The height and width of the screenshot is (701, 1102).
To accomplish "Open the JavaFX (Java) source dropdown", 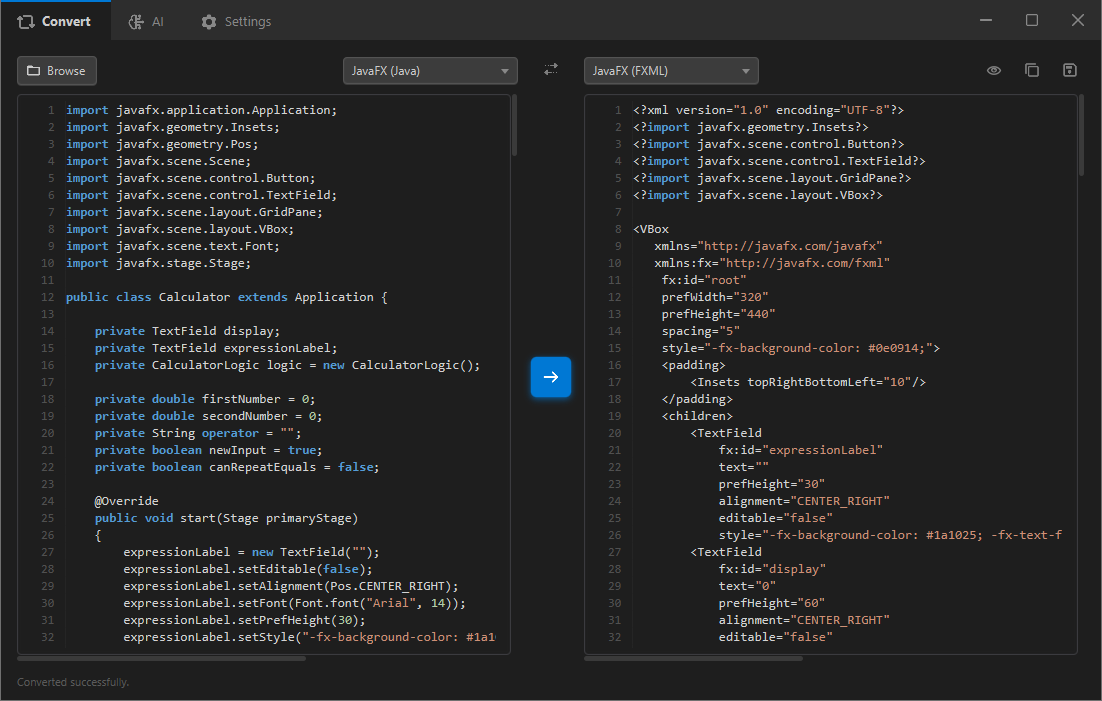I will click(430, 71).
